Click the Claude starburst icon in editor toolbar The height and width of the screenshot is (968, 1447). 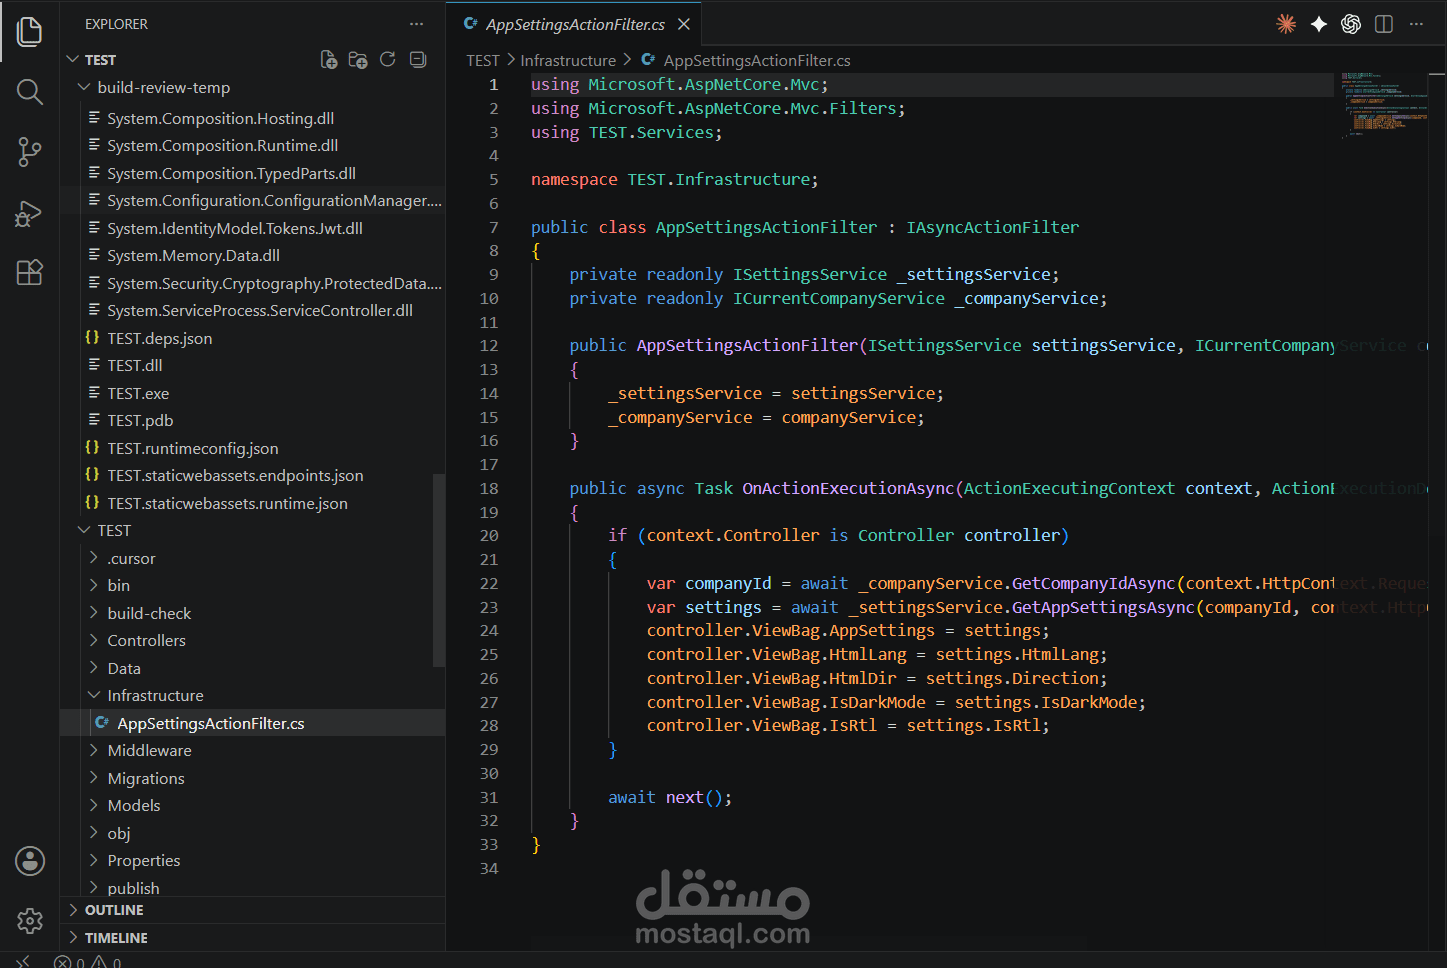coord(1286,24)
